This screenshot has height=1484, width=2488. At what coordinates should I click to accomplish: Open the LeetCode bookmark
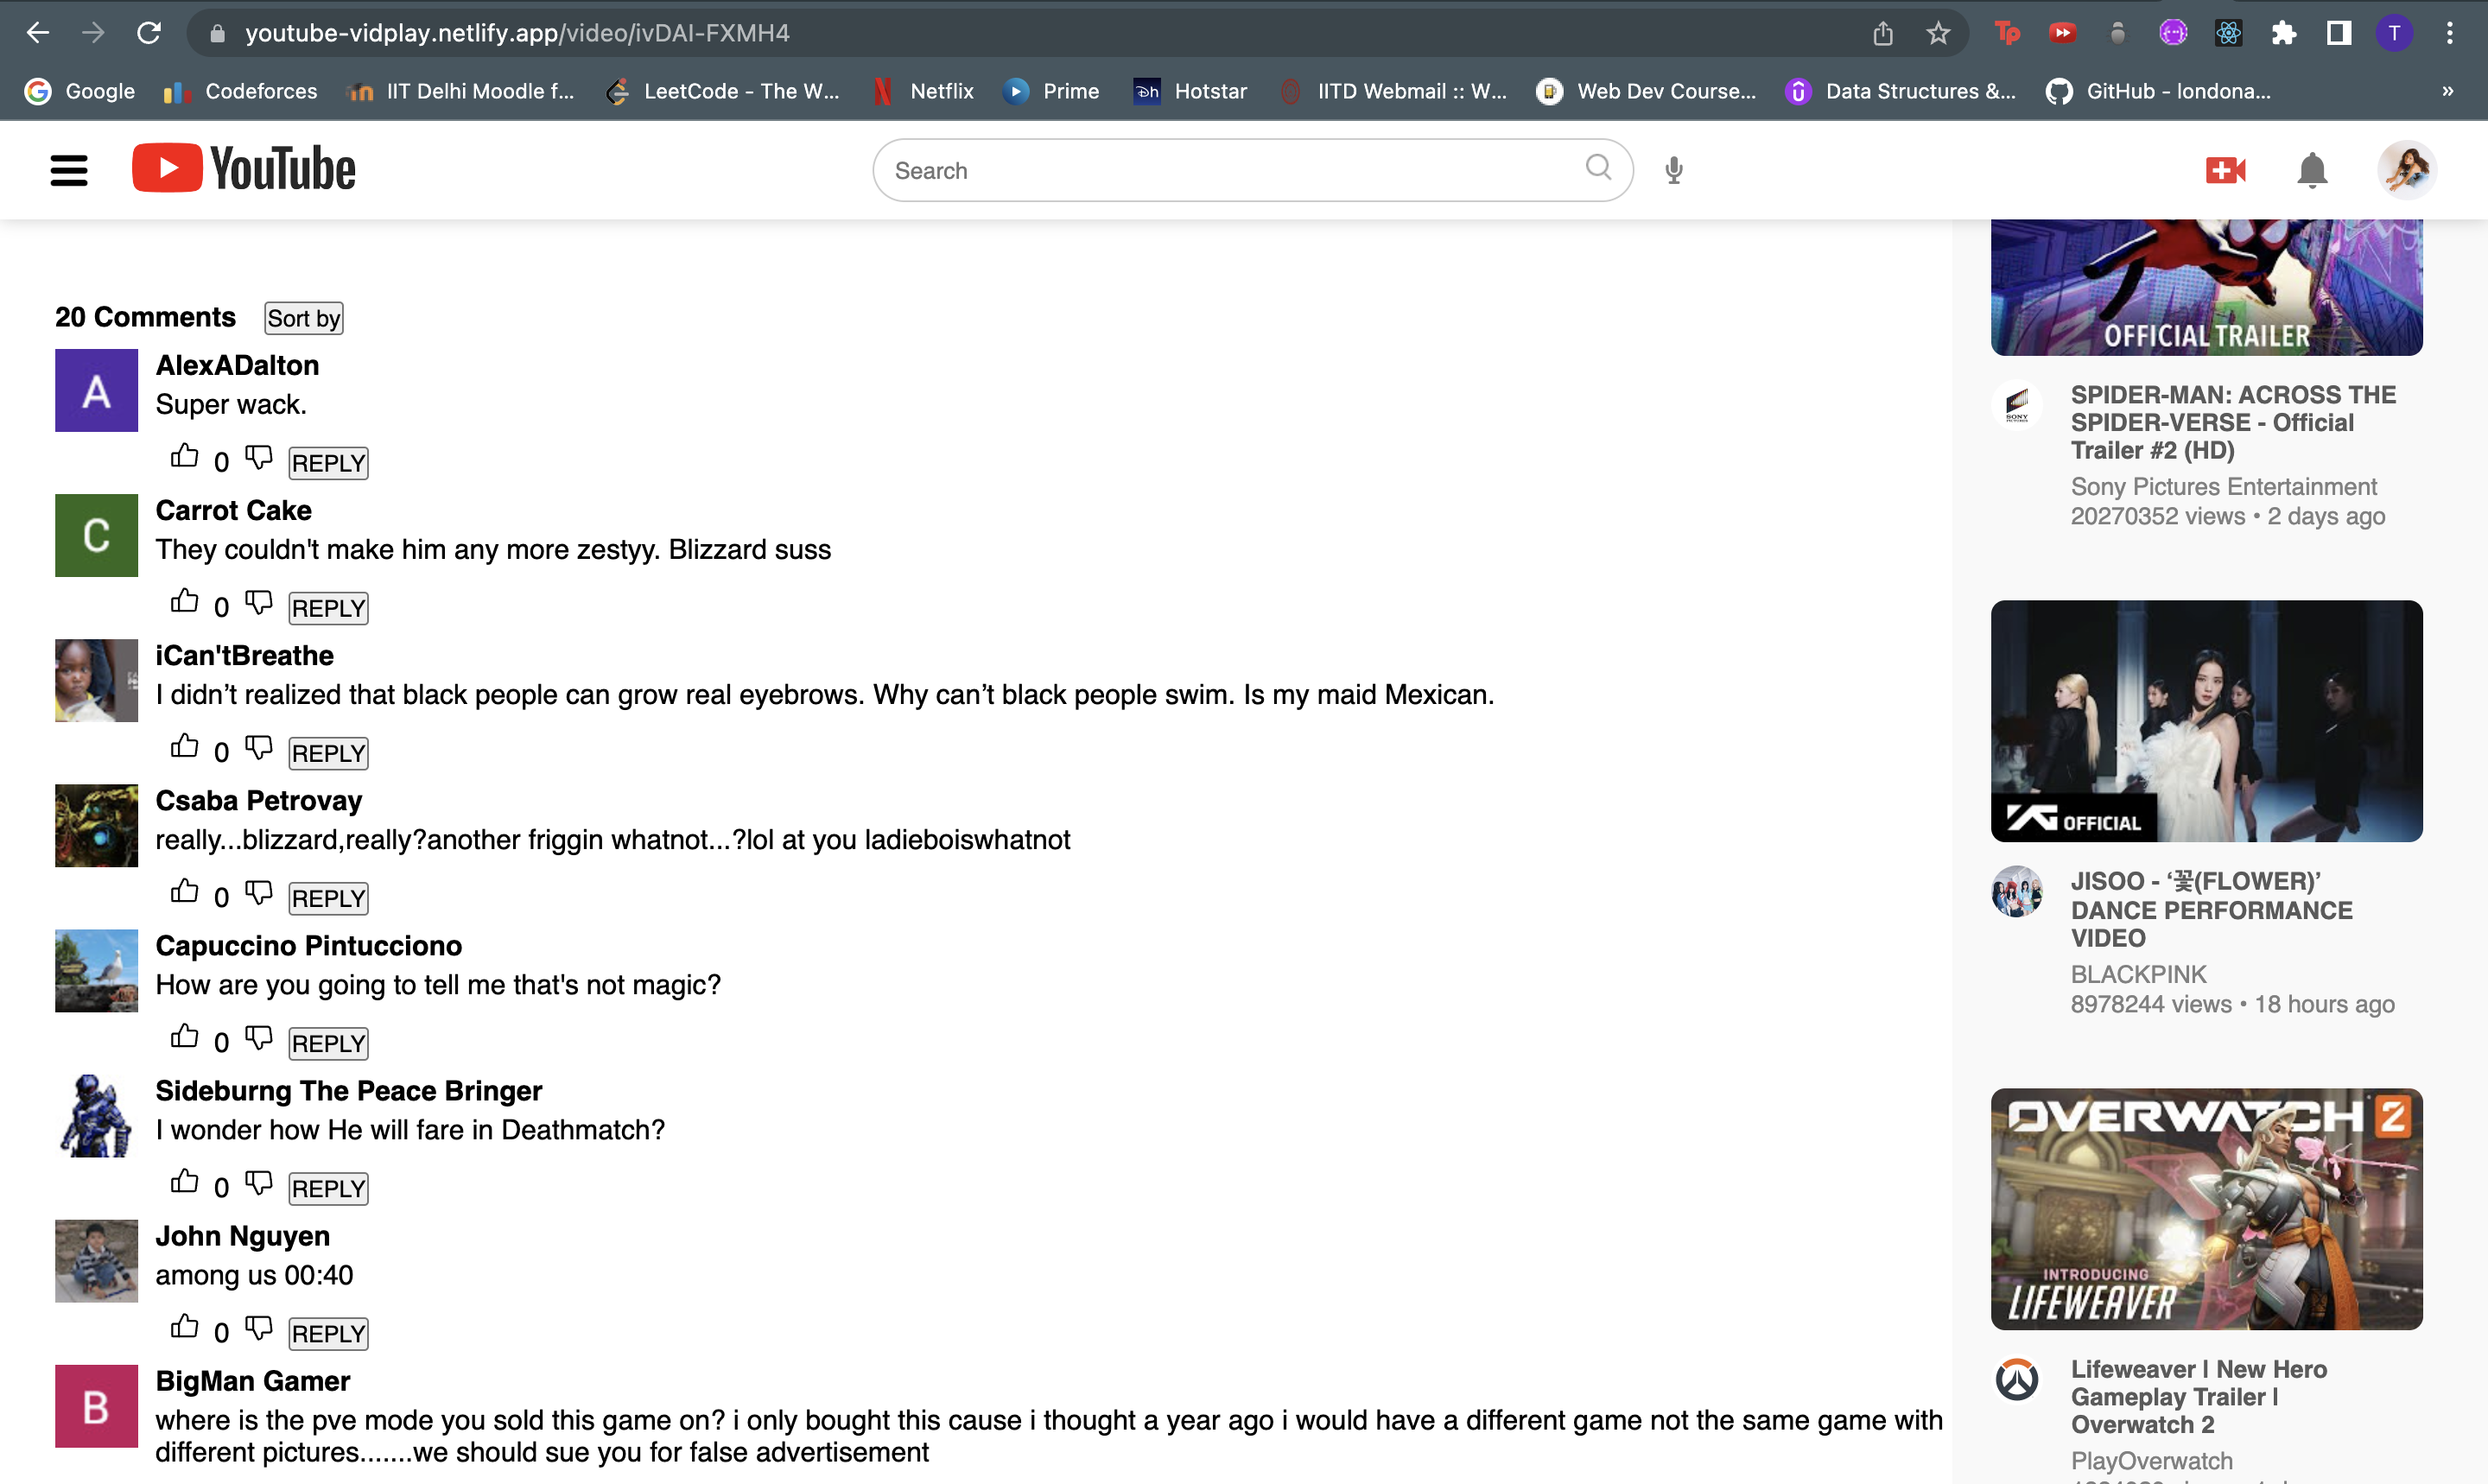[x=724, y=91]
